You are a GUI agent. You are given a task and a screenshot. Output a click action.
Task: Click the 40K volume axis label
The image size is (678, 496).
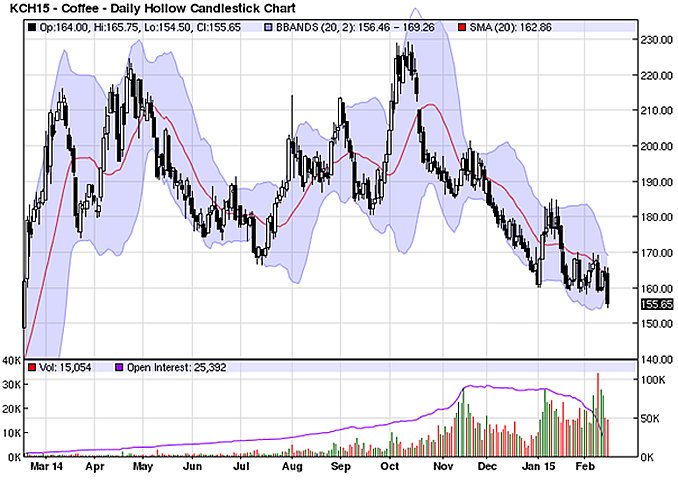(x=12, y=359)
